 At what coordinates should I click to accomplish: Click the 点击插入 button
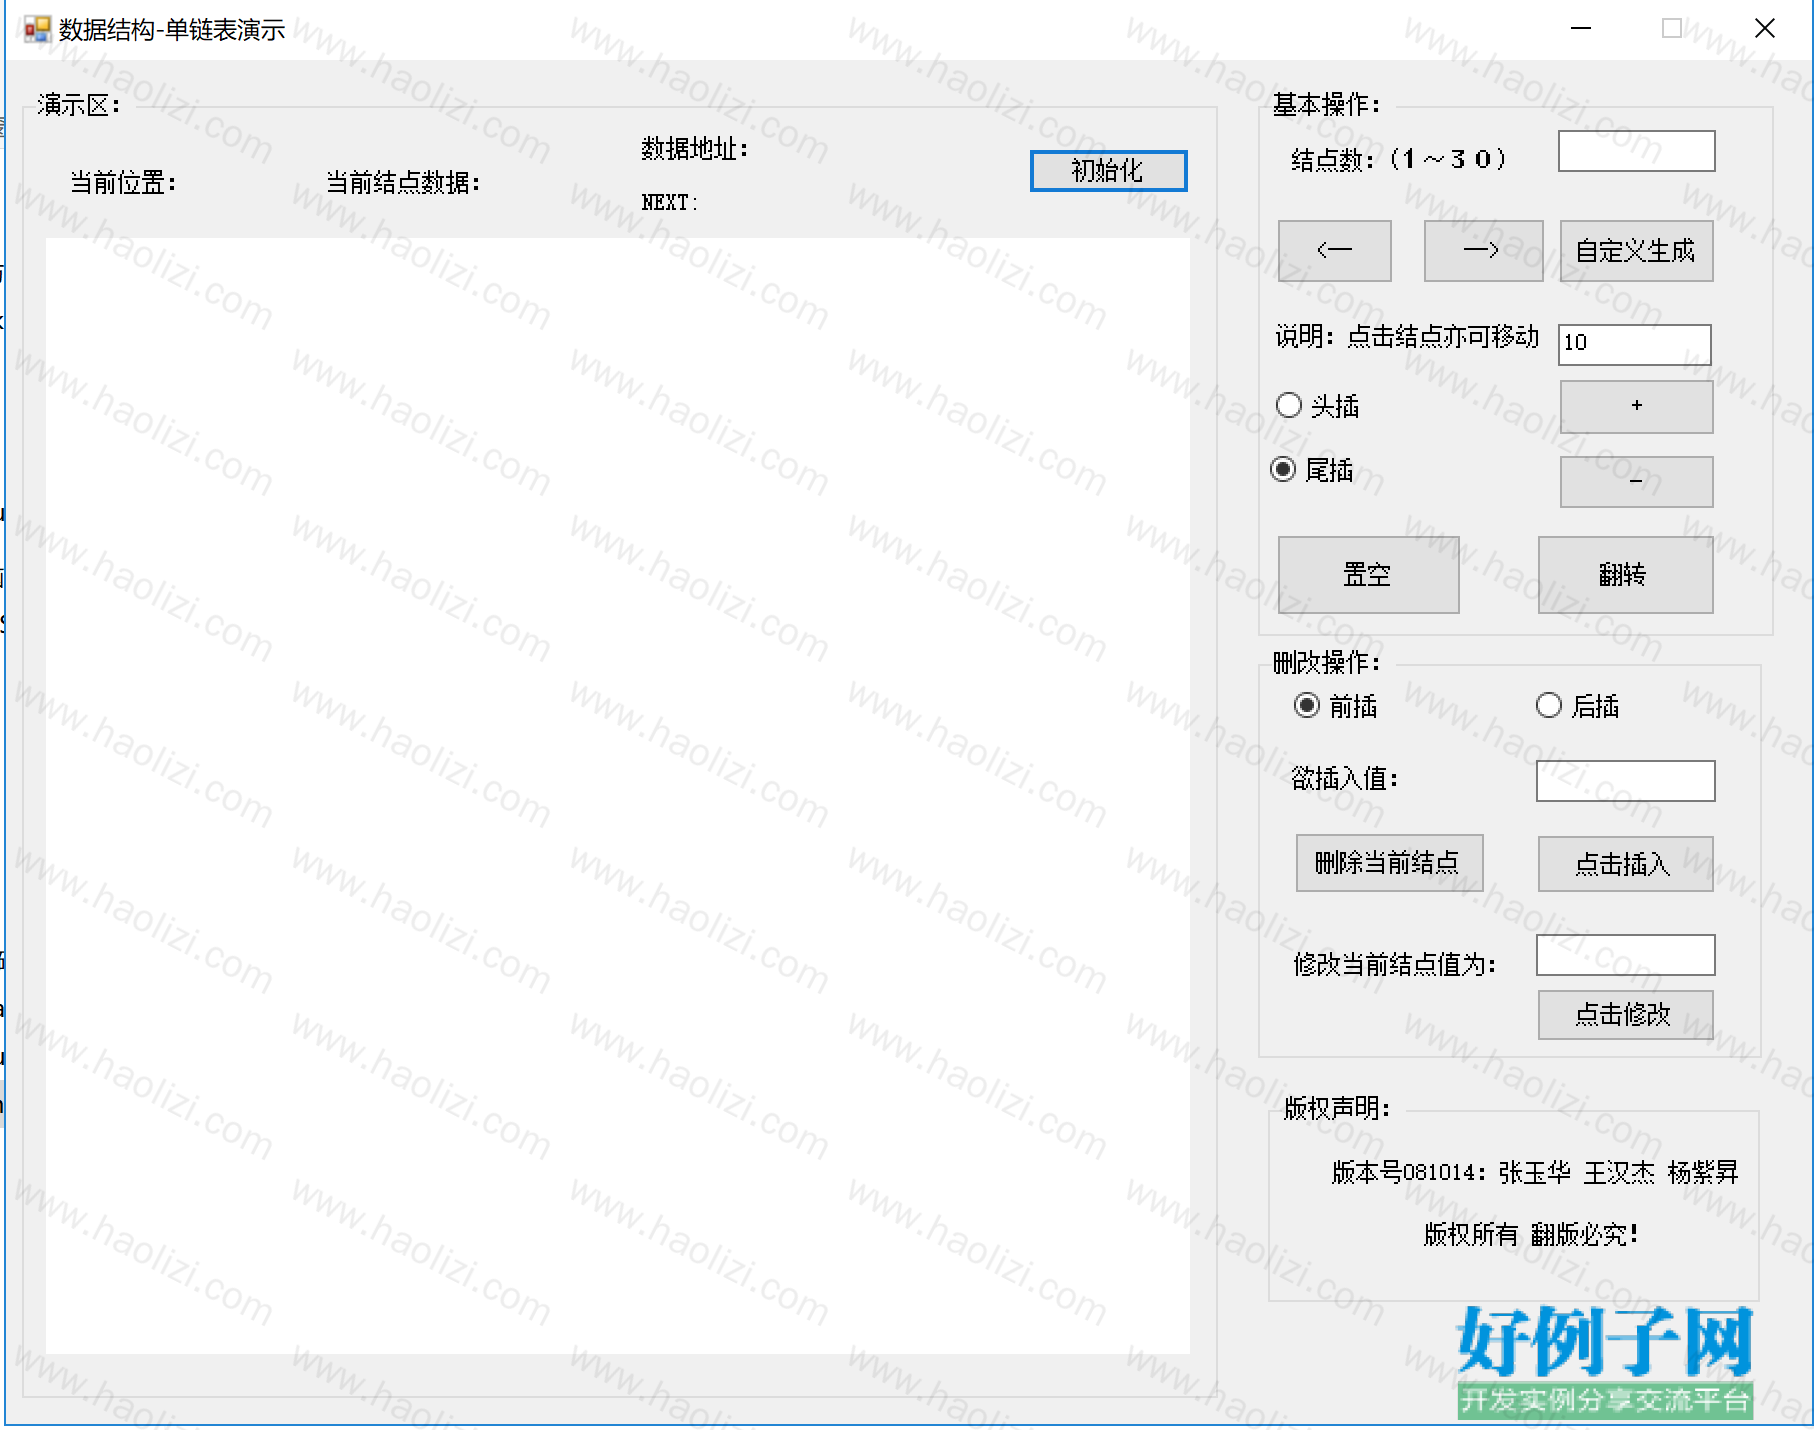click(1625, 864)
